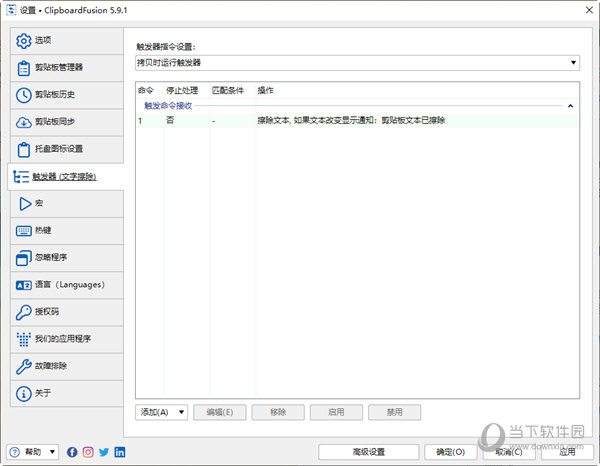The image size is (600, 466).
Task: Open the 语言 (Languages) tab
Action: pyautogui.click(x=67, y=285)
